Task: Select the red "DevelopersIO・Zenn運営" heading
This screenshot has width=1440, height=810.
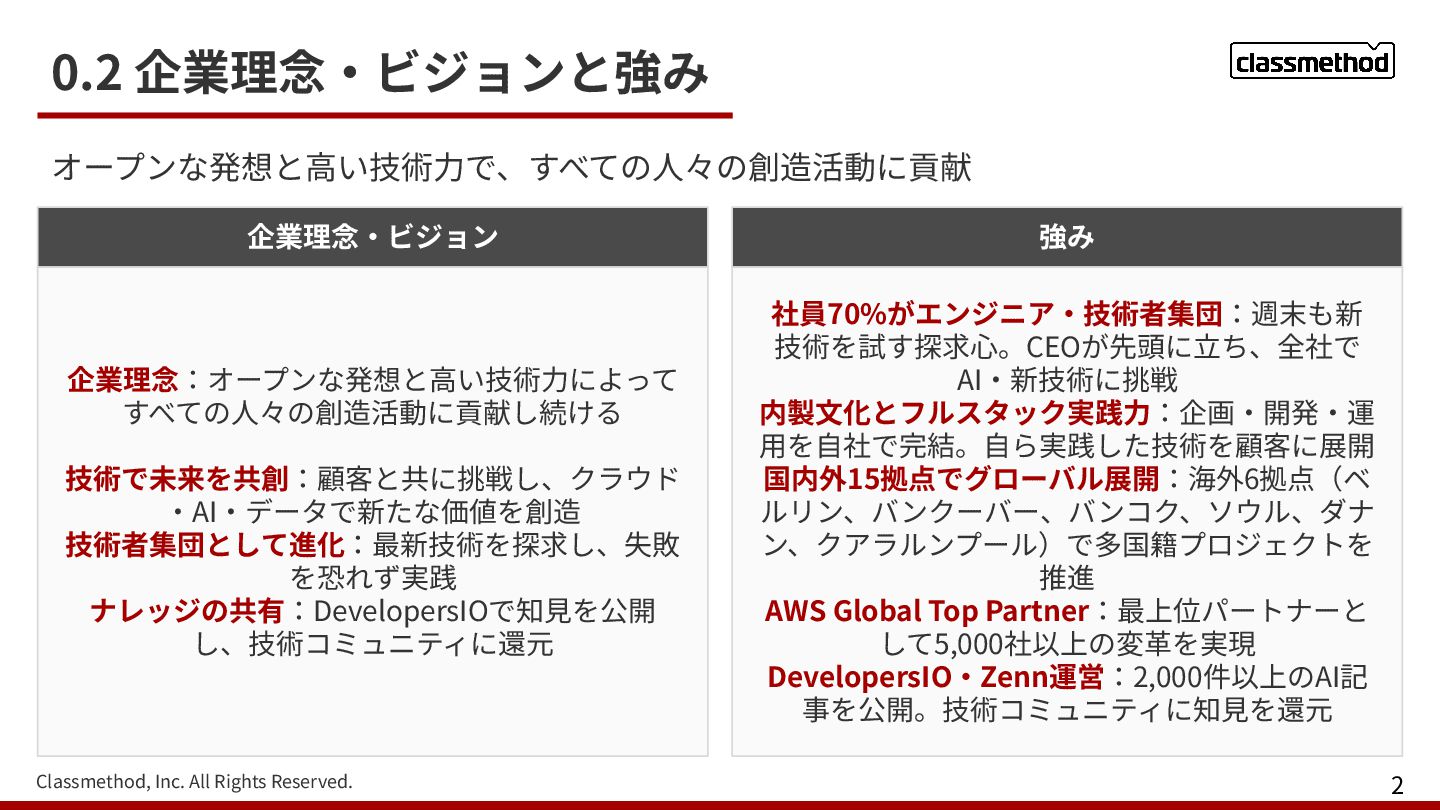Action: pos(935,677)
